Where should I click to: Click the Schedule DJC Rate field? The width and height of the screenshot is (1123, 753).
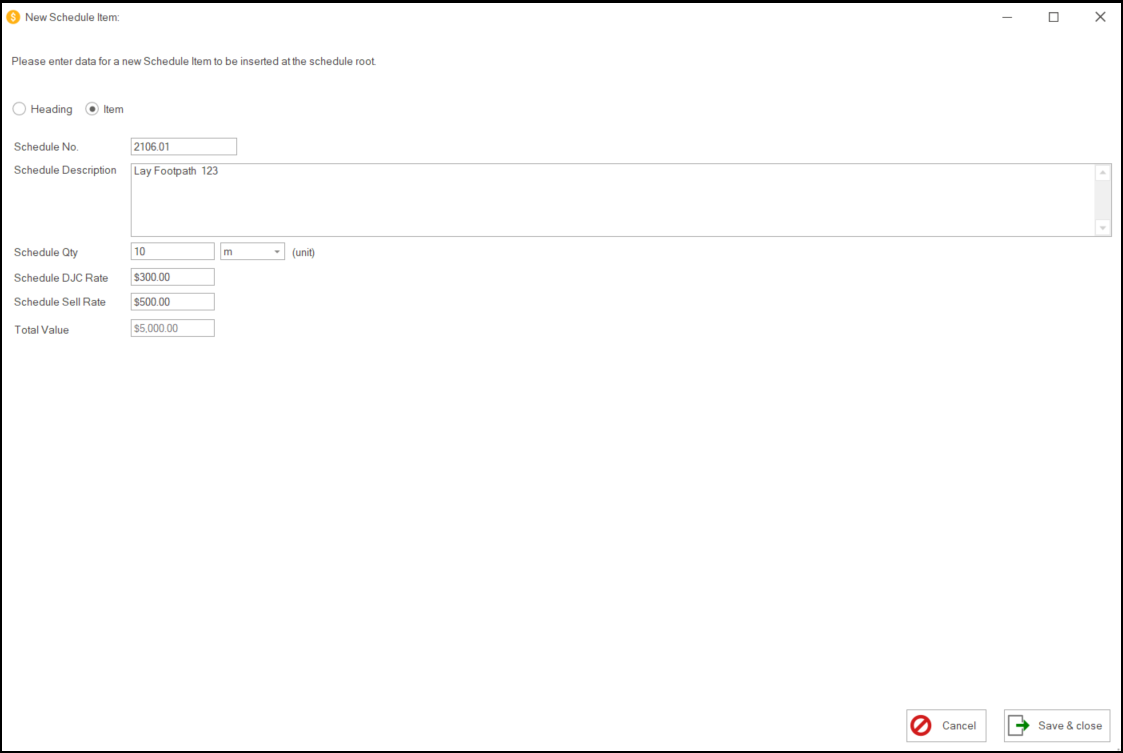(173, 277)
